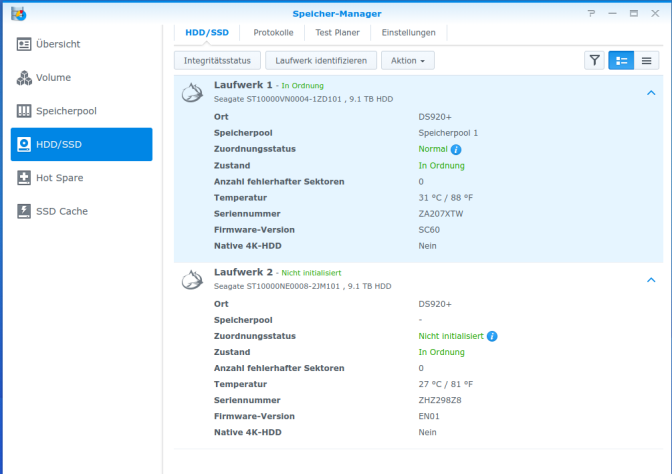This screenshot has width=672, height=474.
Task: Open SSD Cache sidebar entry
Action: click(x=81, y=211)
